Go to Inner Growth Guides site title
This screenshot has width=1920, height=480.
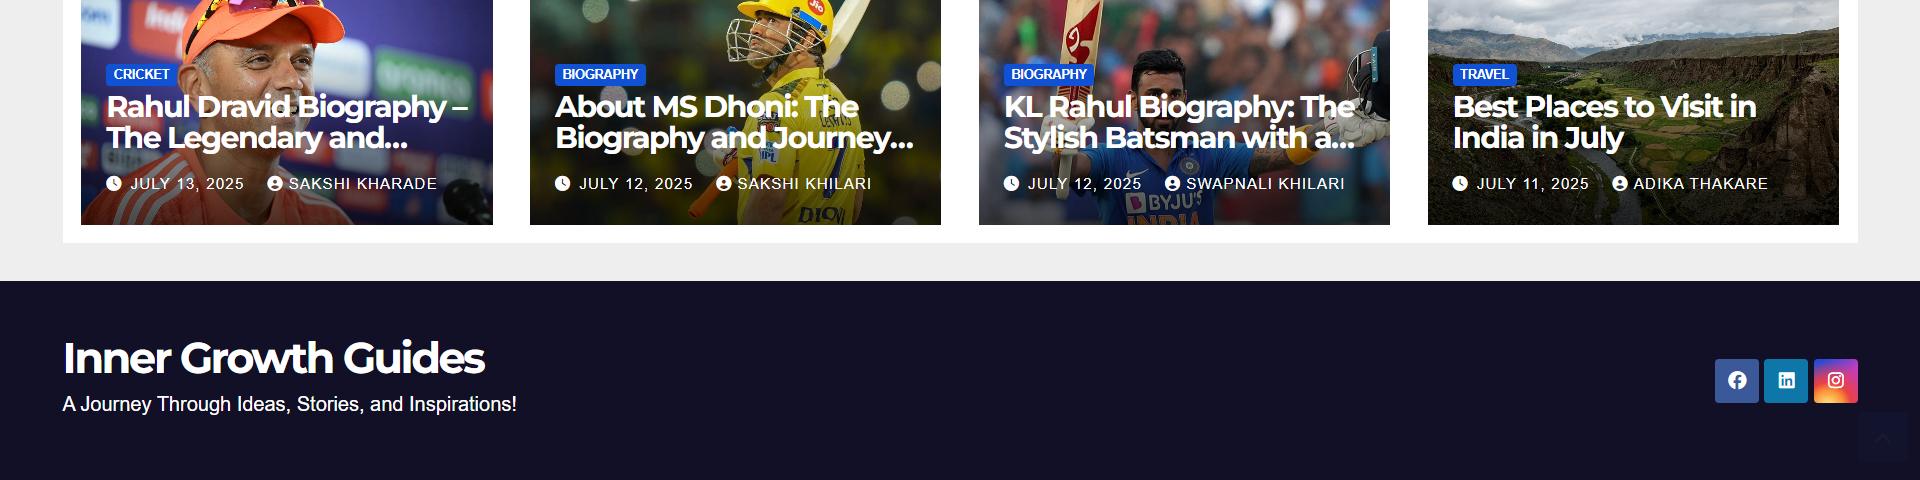(273, 358)
